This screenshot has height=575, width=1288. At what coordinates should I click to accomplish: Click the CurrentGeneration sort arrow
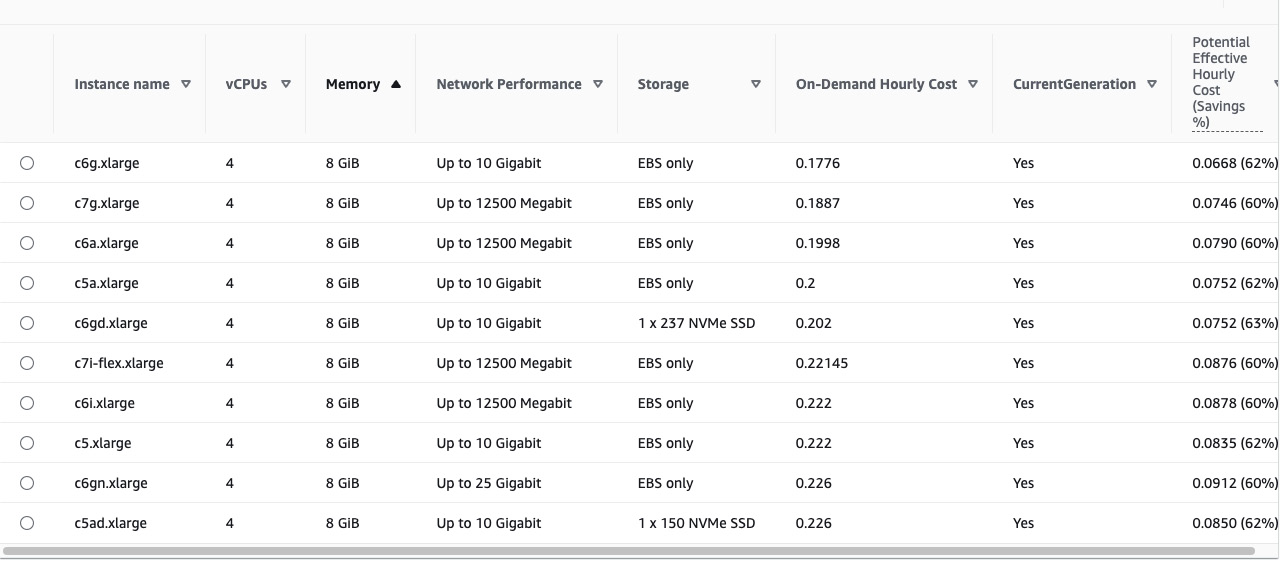(x=1152, y=85)
